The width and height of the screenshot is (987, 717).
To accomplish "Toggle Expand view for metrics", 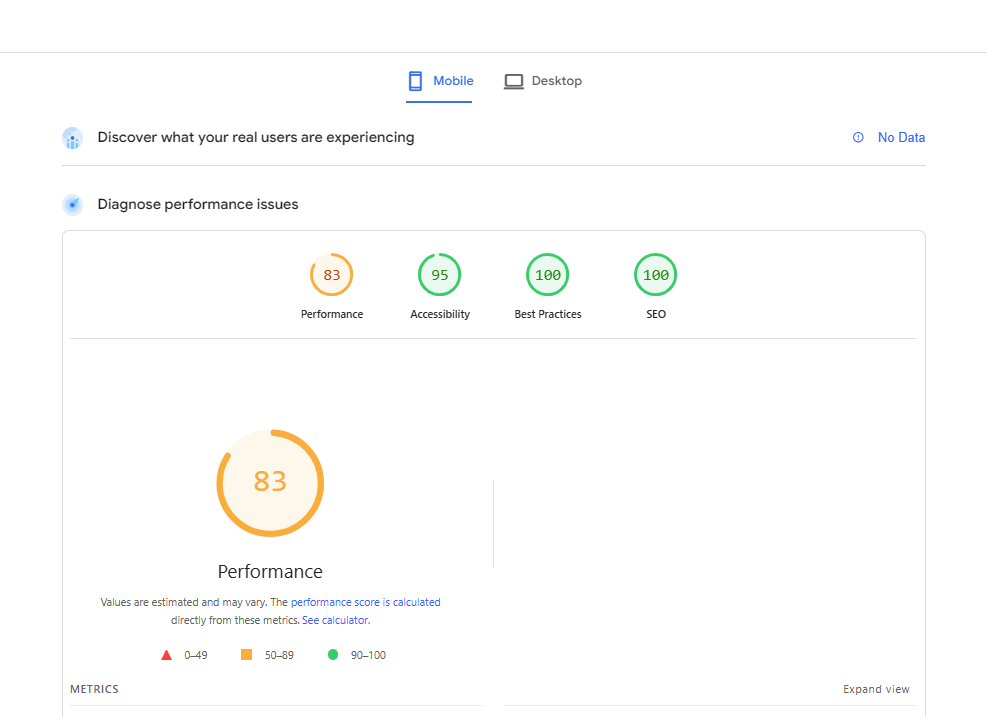I will click(876, 689).
